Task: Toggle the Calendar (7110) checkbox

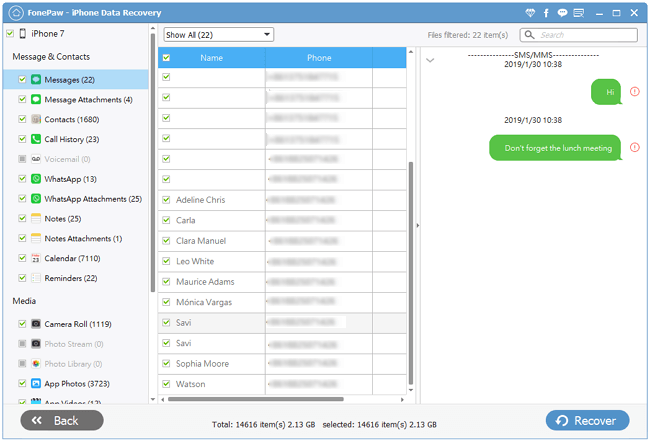Action: pos(22,258)
